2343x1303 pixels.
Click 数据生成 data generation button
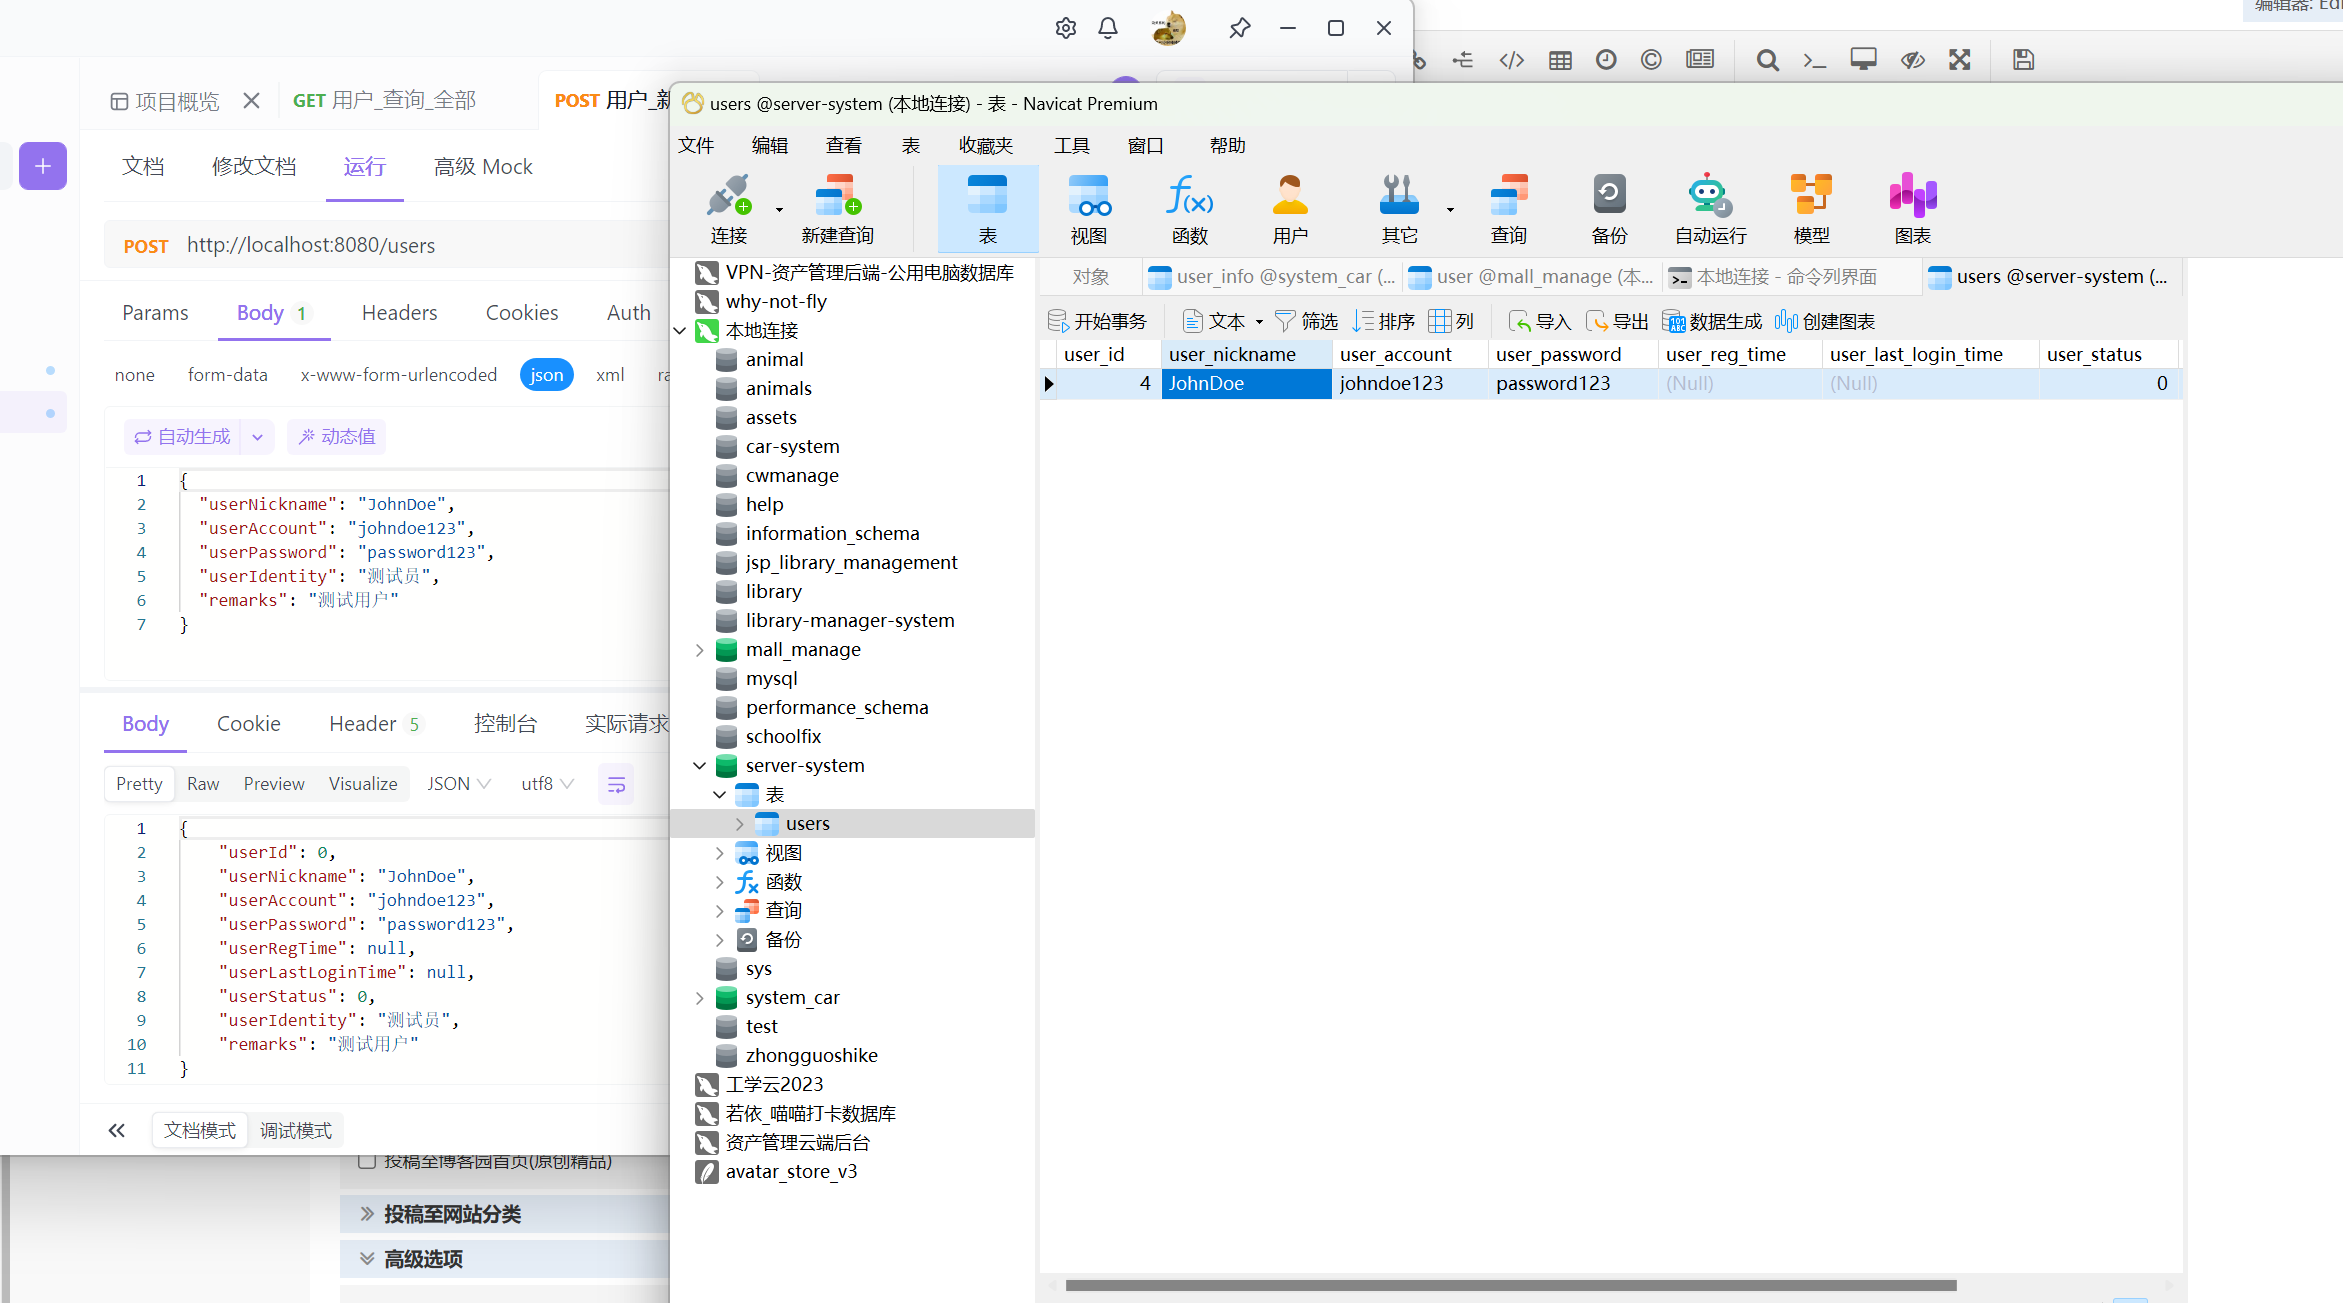tap(1712, 322)
